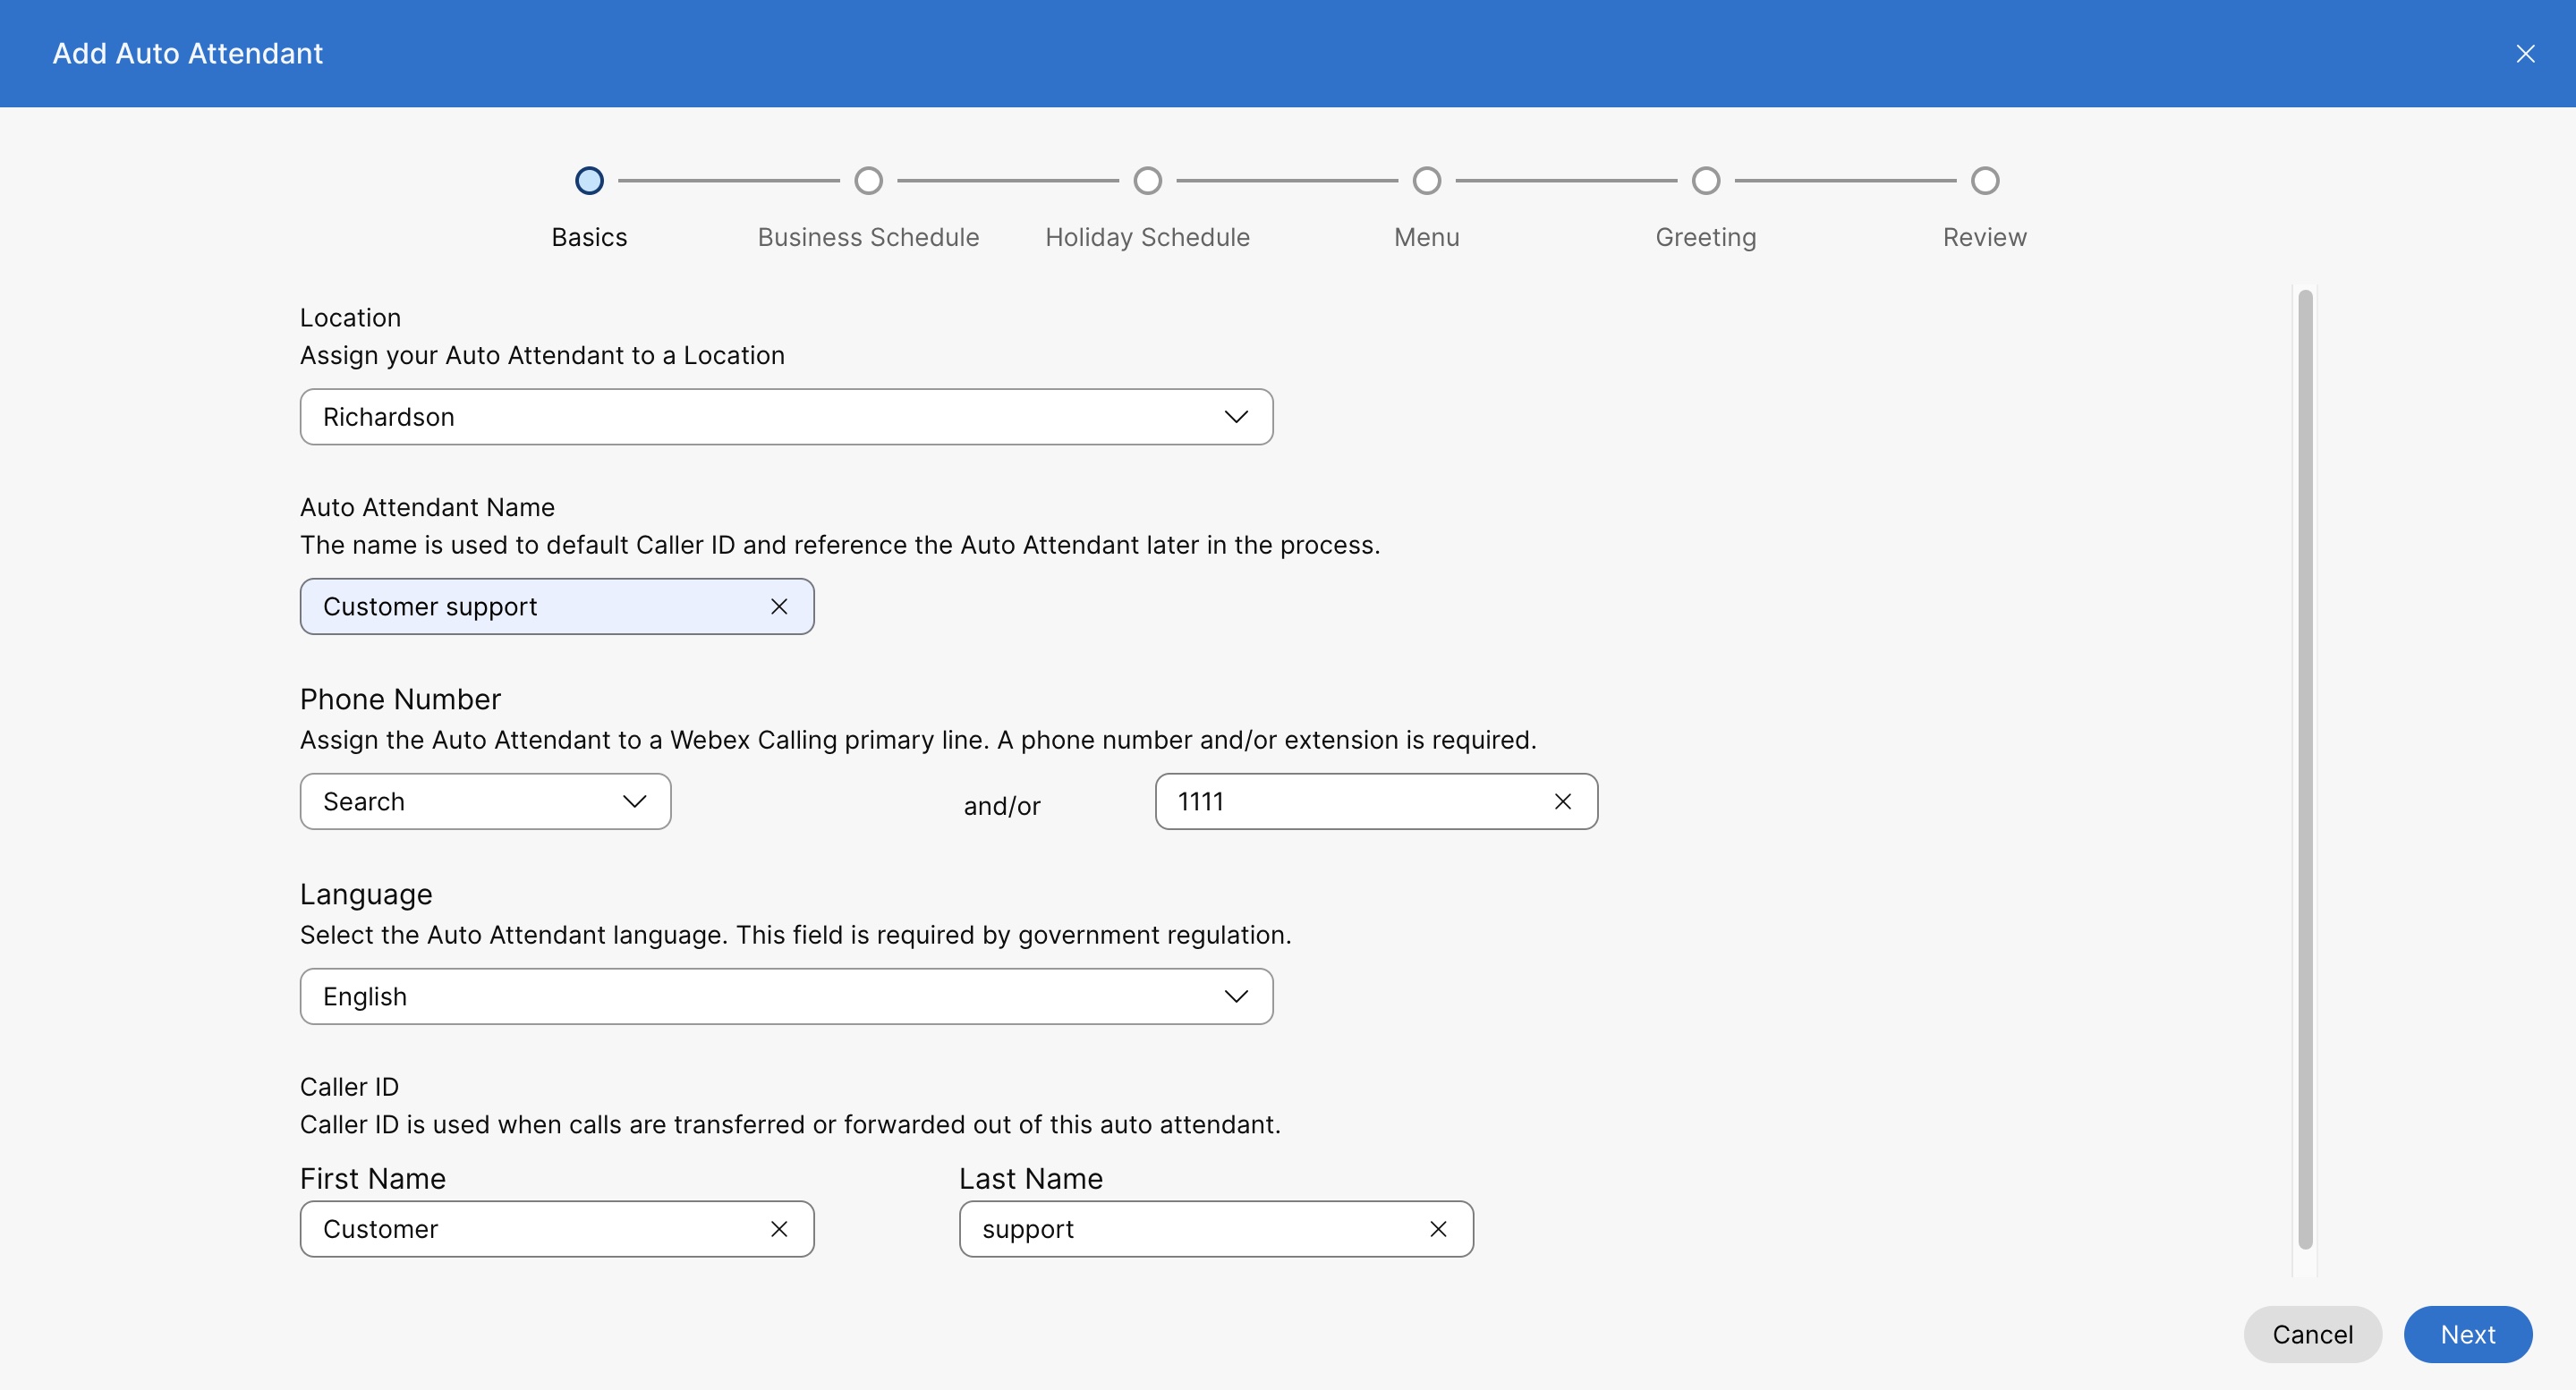Click the Holiday Schedule step icon
Screen dimensions: 2576x1390
coord(1147,178)
